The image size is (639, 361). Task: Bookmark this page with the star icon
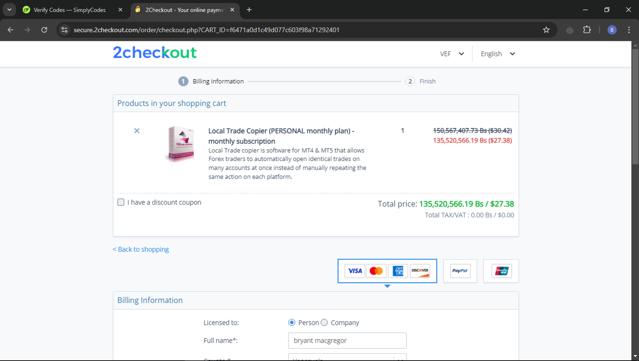point(546,30)
